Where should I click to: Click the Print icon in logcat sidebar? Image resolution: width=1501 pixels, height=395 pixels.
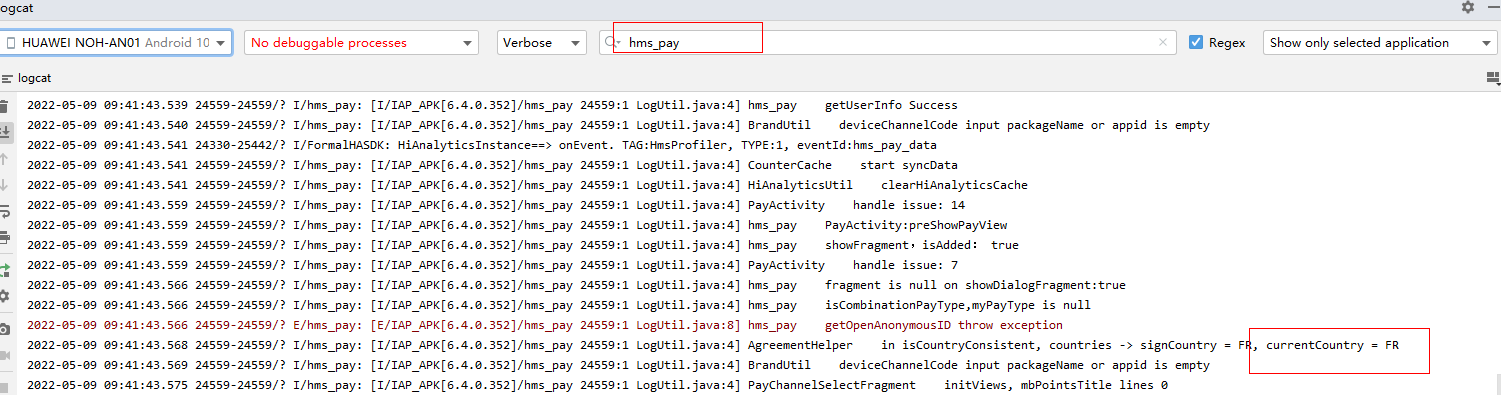(4, 238)
